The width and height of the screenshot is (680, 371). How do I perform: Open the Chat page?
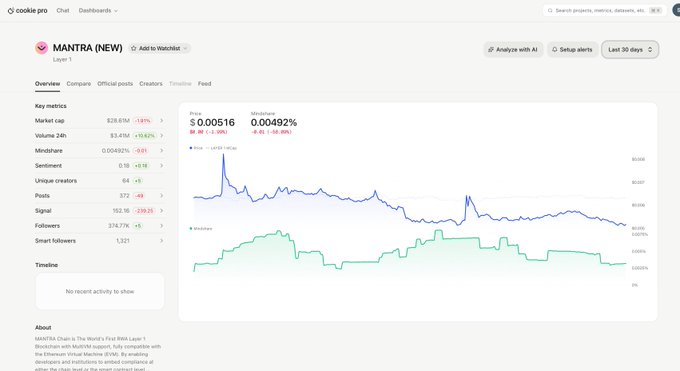coord(63,10)
